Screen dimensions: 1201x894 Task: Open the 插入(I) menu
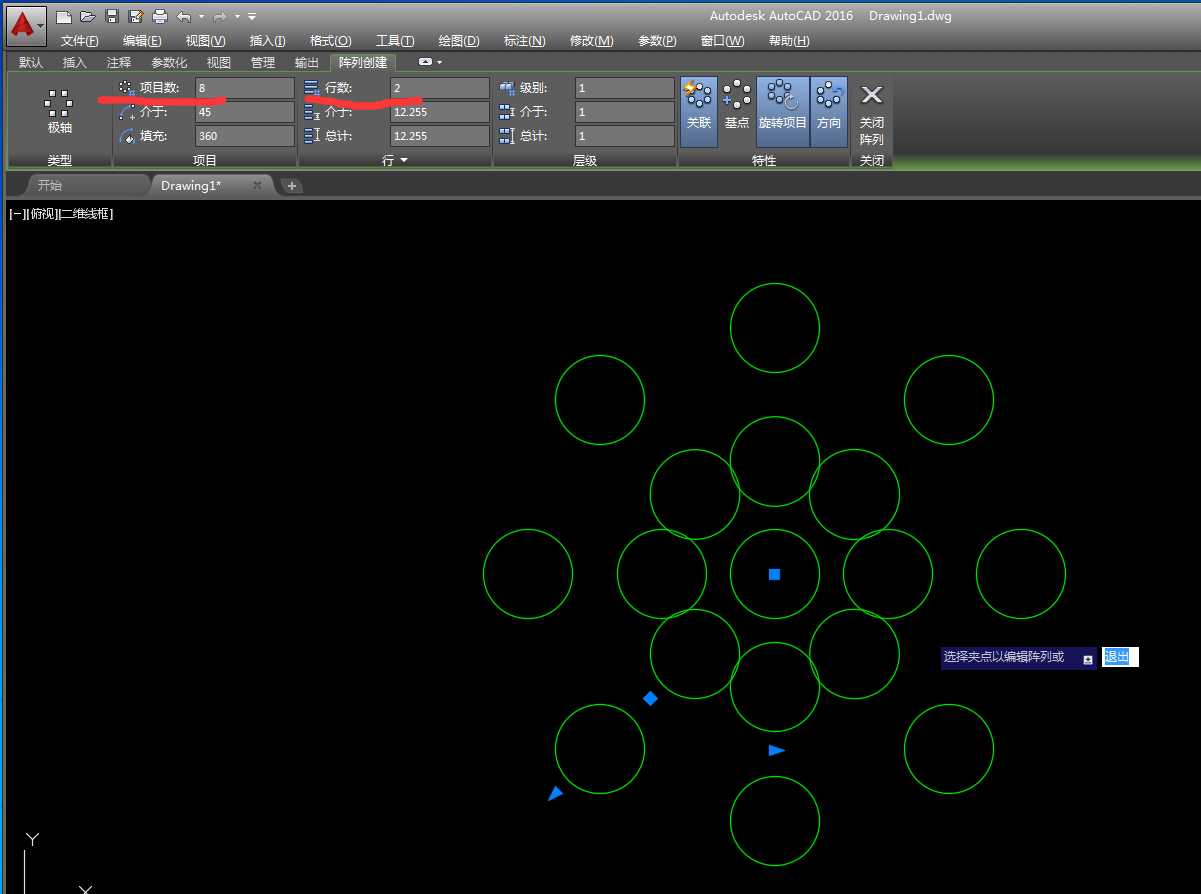[267, 41]
